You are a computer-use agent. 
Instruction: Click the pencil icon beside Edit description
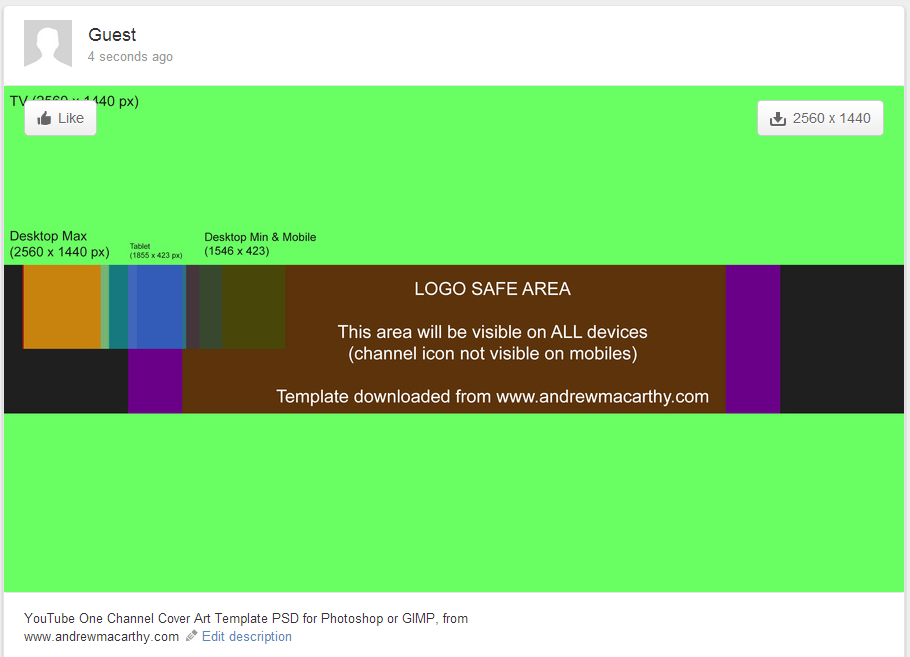(x=190, y=636)
